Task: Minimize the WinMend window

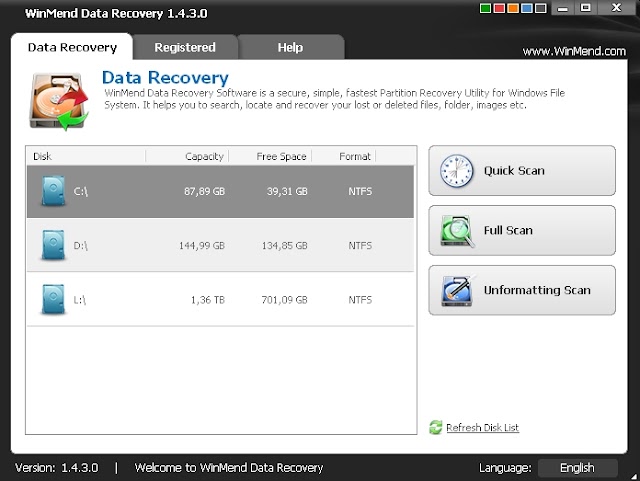Action: [x=563, y=8]
